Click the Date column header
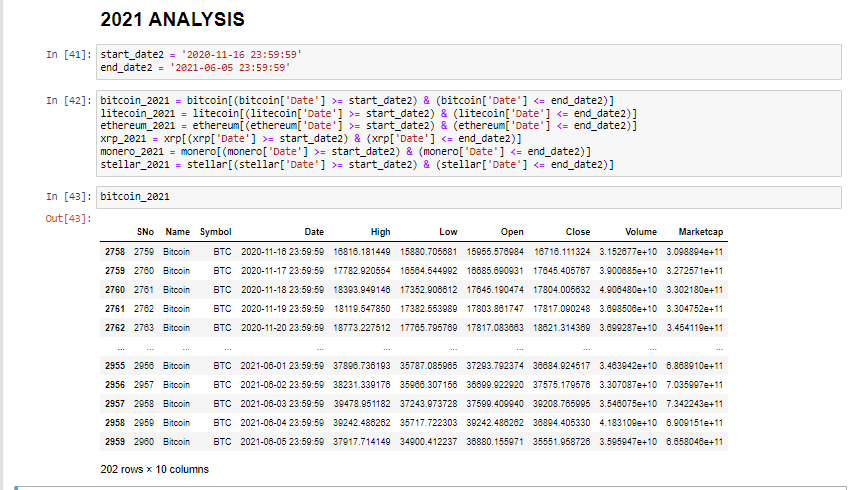The image size is (853, 490). click(314, 232)
